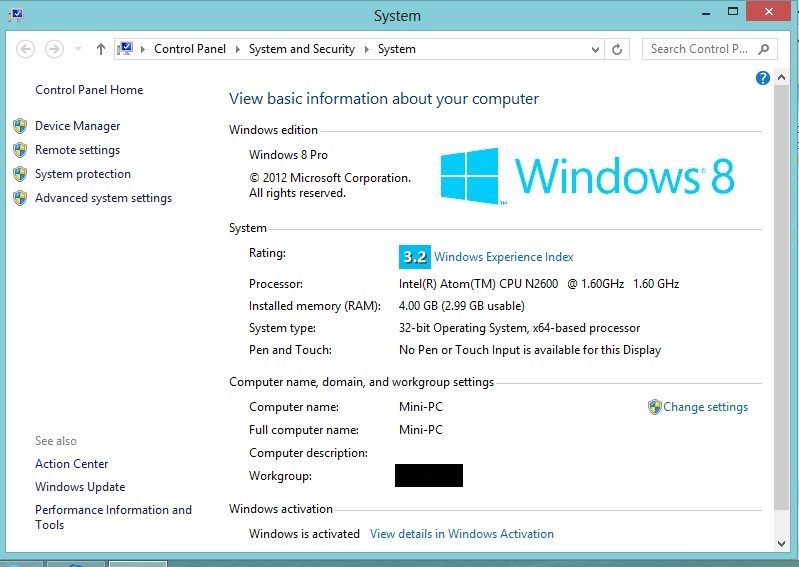Viewport: 799px width, 567px height.
Task: Open Device Manager link
Action: tap(77, 126)
